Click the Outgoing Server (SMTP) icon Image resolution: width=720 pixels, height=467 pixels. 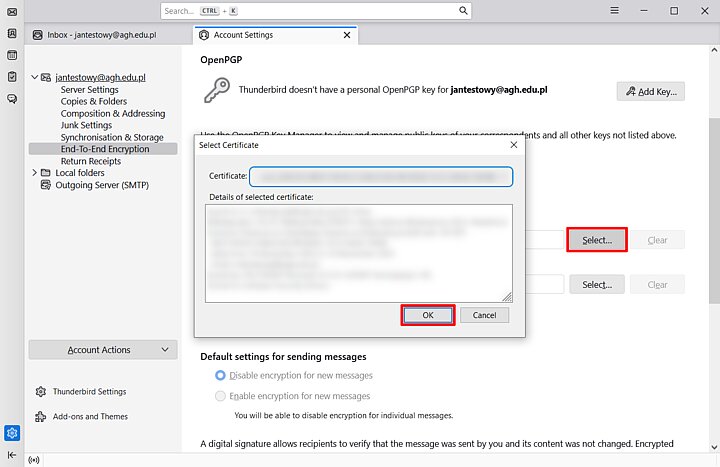tap(46, 185)
